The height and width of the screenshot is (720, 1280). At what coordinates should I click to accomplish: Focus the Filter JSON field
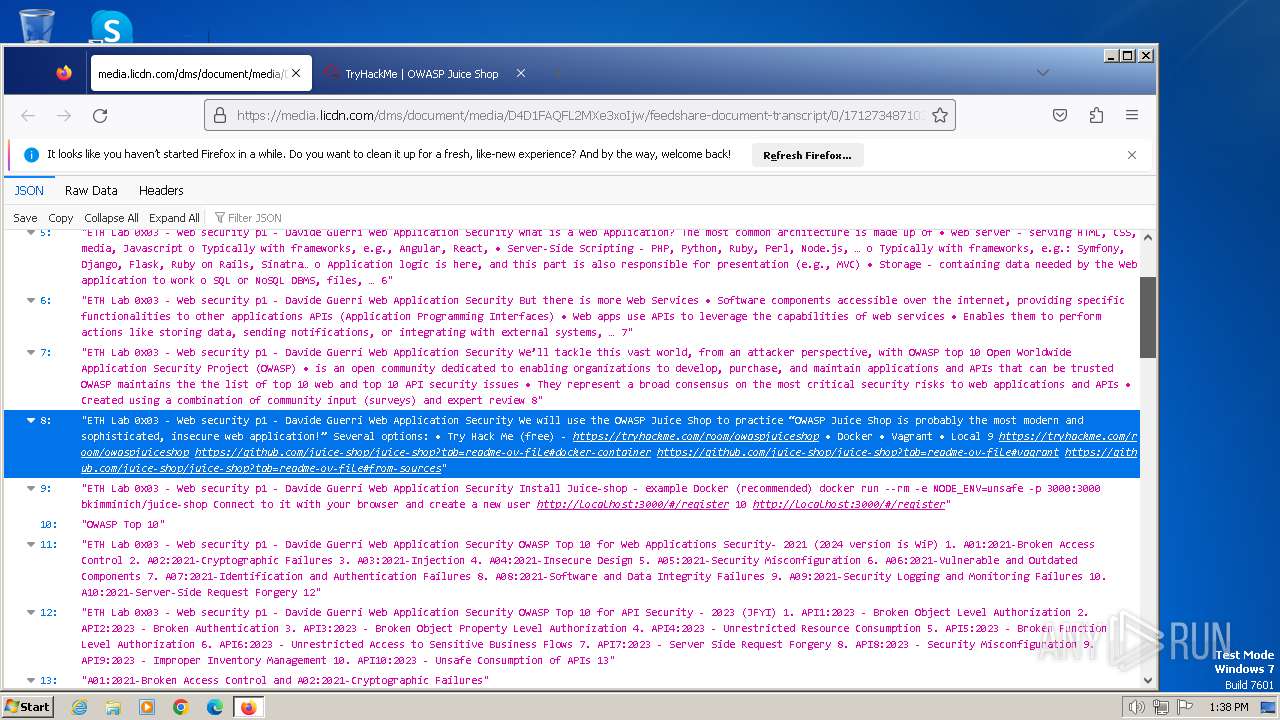[255, 218]
